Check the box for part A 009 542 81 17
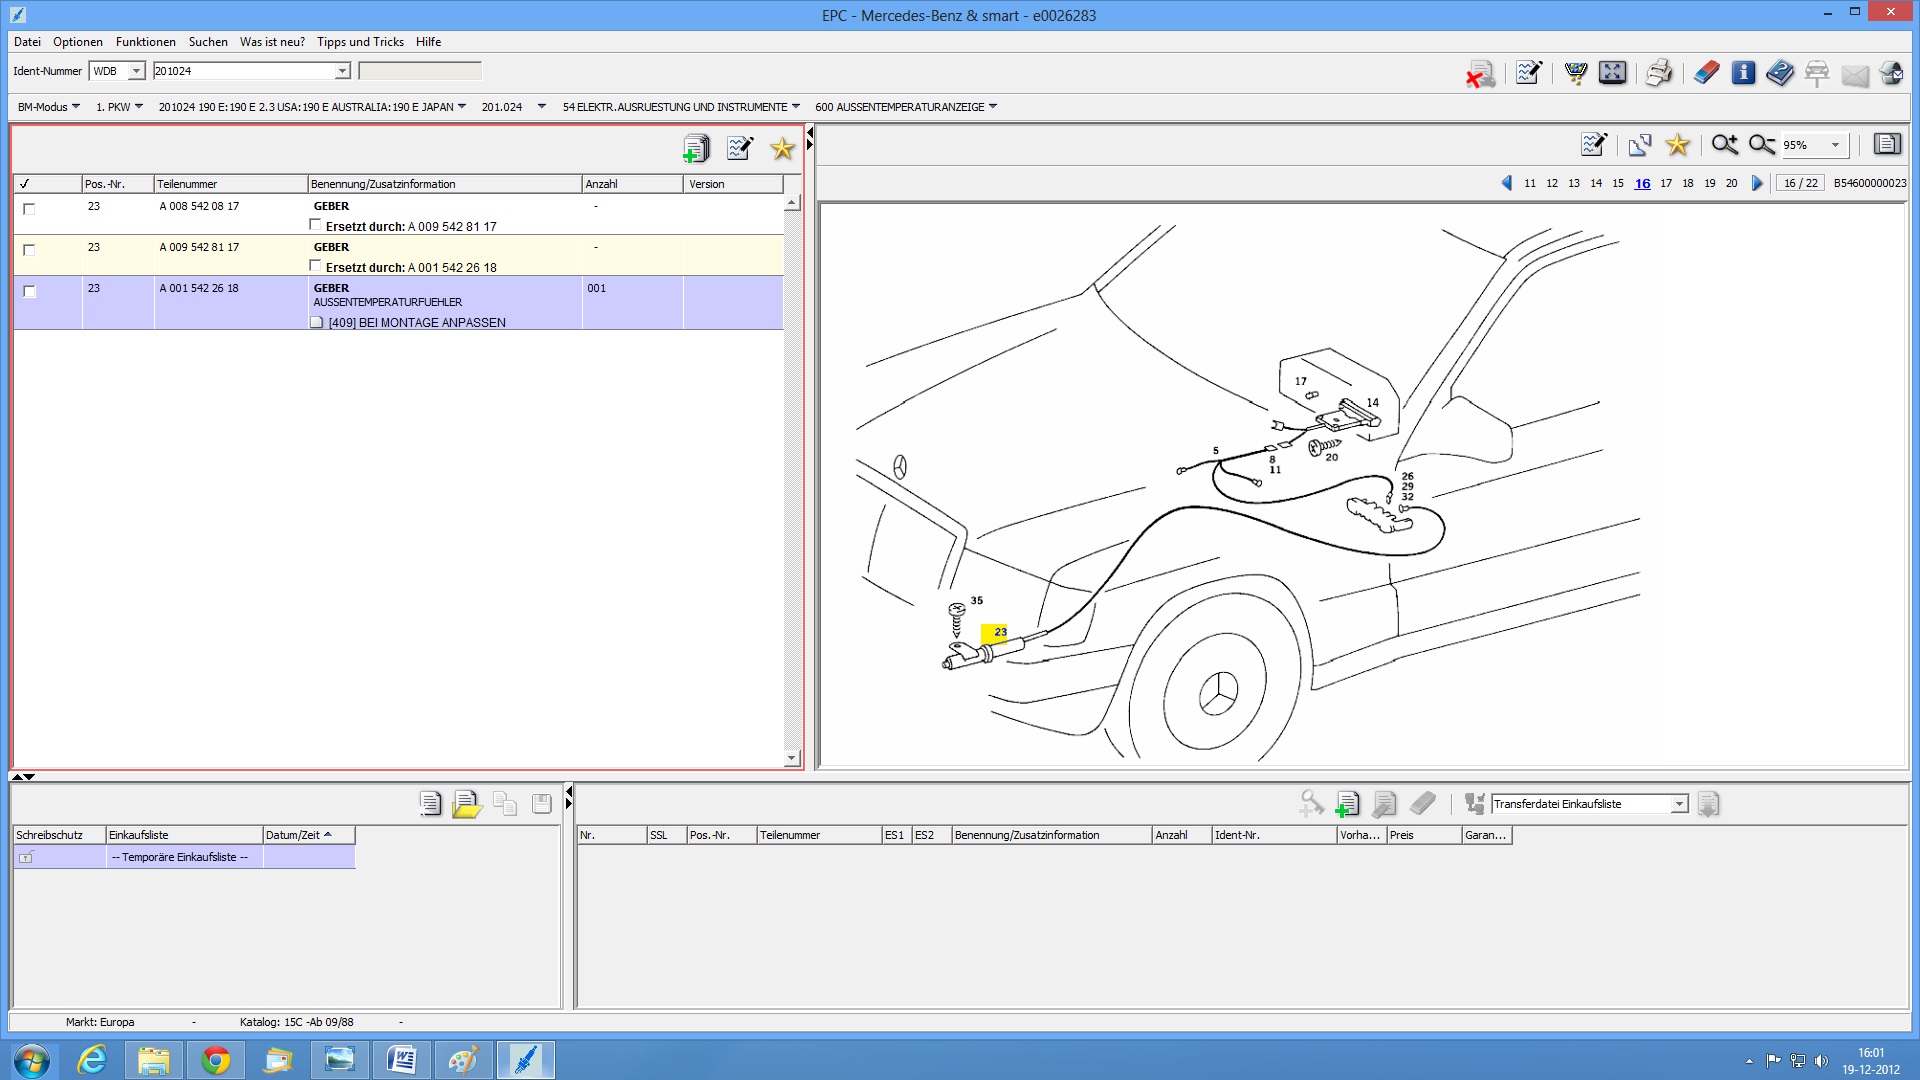Viewport: 1920px width, 1080px height. [29, 250]
